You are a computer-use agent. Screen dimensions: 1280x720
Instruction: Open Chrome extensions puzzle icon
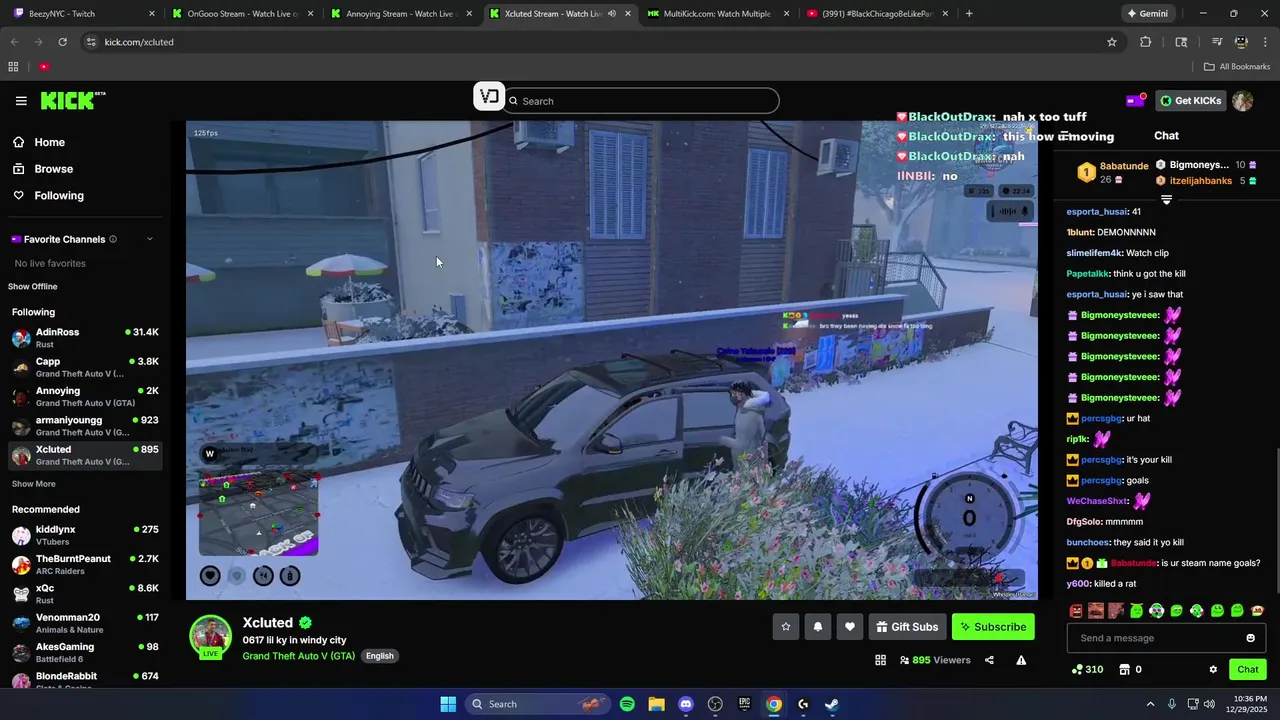[x=1146, y=42]
